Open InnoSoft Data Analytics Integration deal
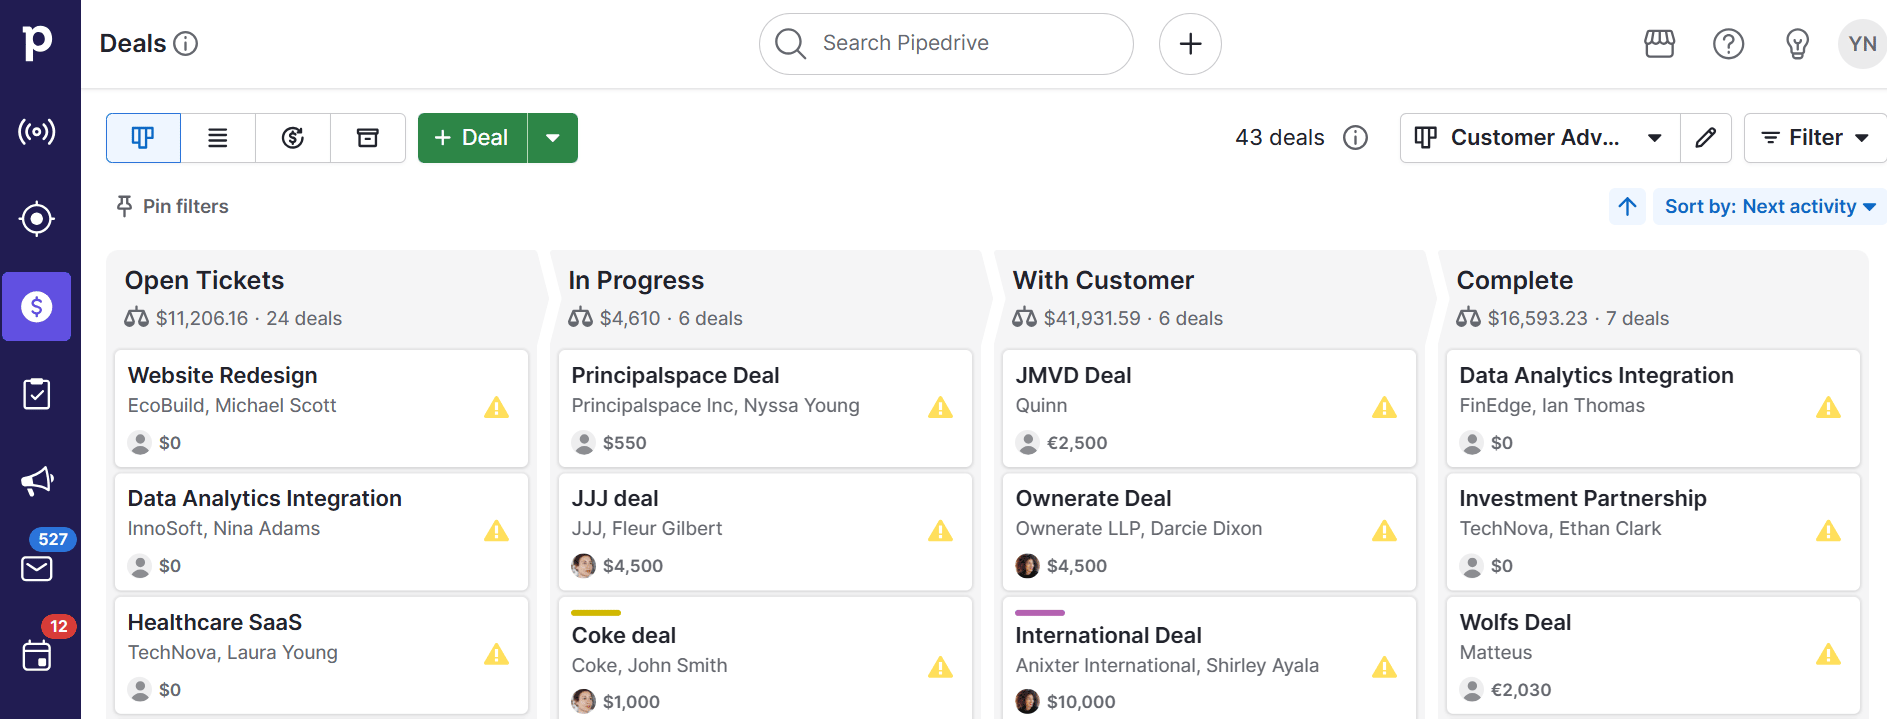The image size is (1887, 719). pyautogui.click(x=321, y=531)
